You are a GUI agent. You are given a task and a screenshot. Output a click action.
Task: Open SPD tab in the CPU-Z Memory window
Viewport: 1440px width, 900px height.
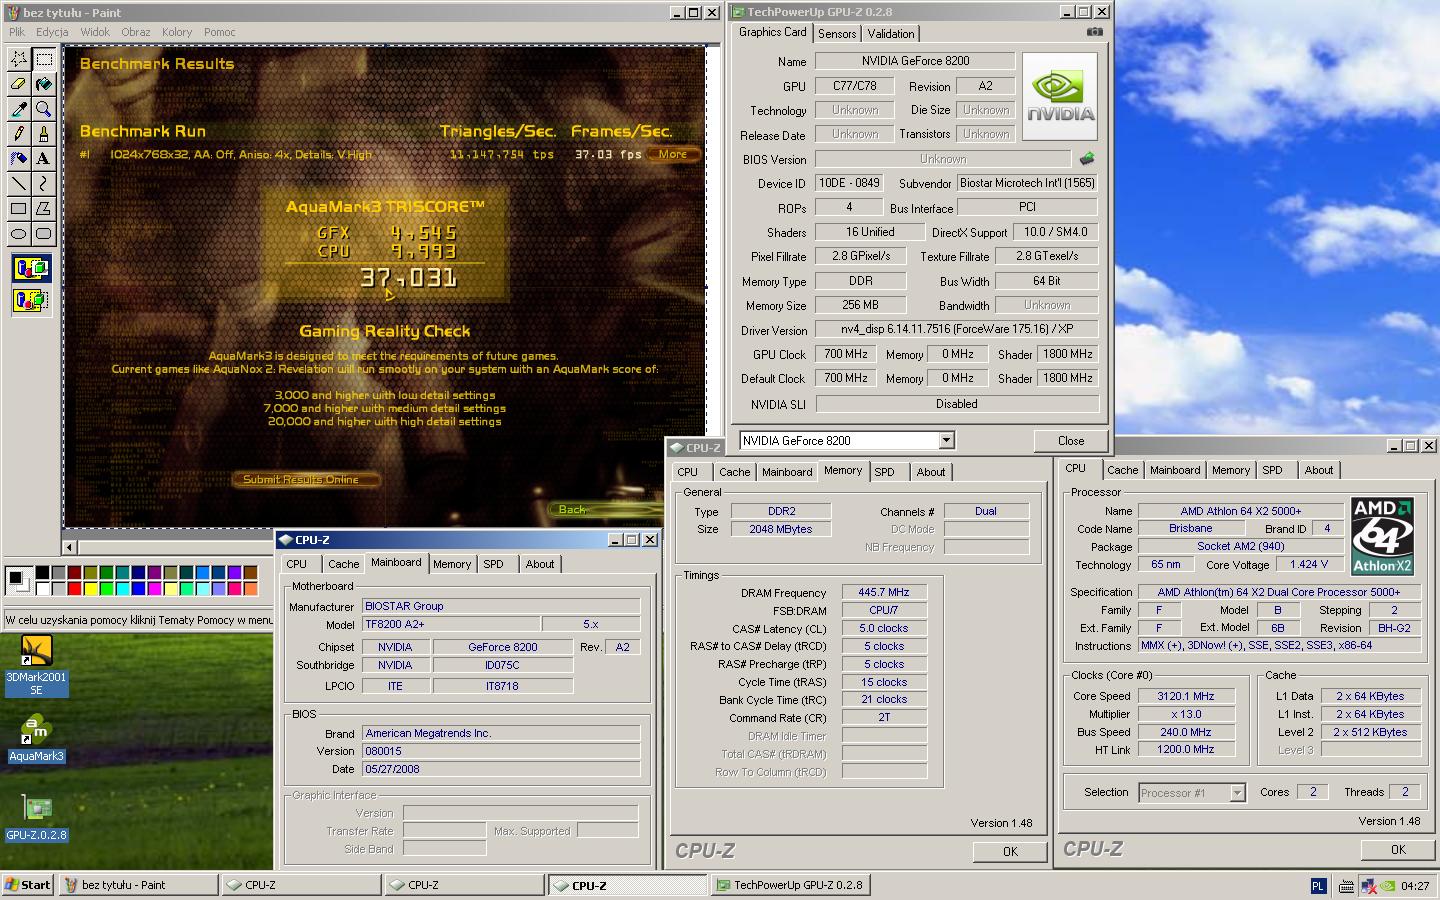click(885, 472)
